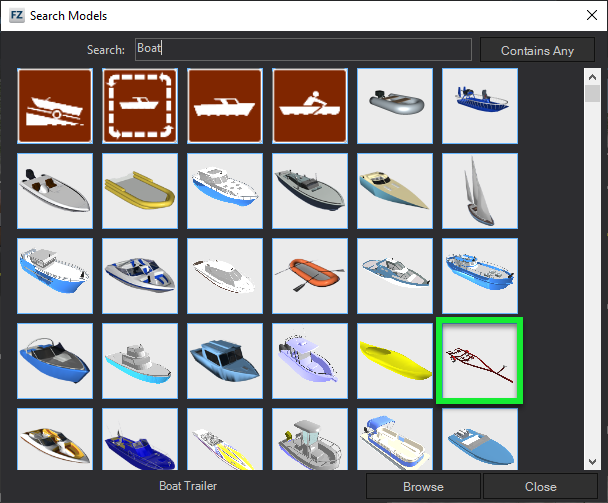Select the sailboat model thumbnail
The image size is (608, 503).
pos(480,191)
